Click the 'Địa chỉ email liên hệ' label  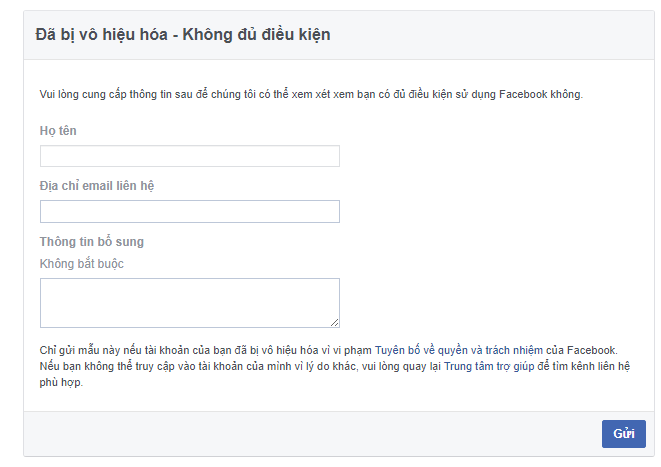(x=97, y=186)
